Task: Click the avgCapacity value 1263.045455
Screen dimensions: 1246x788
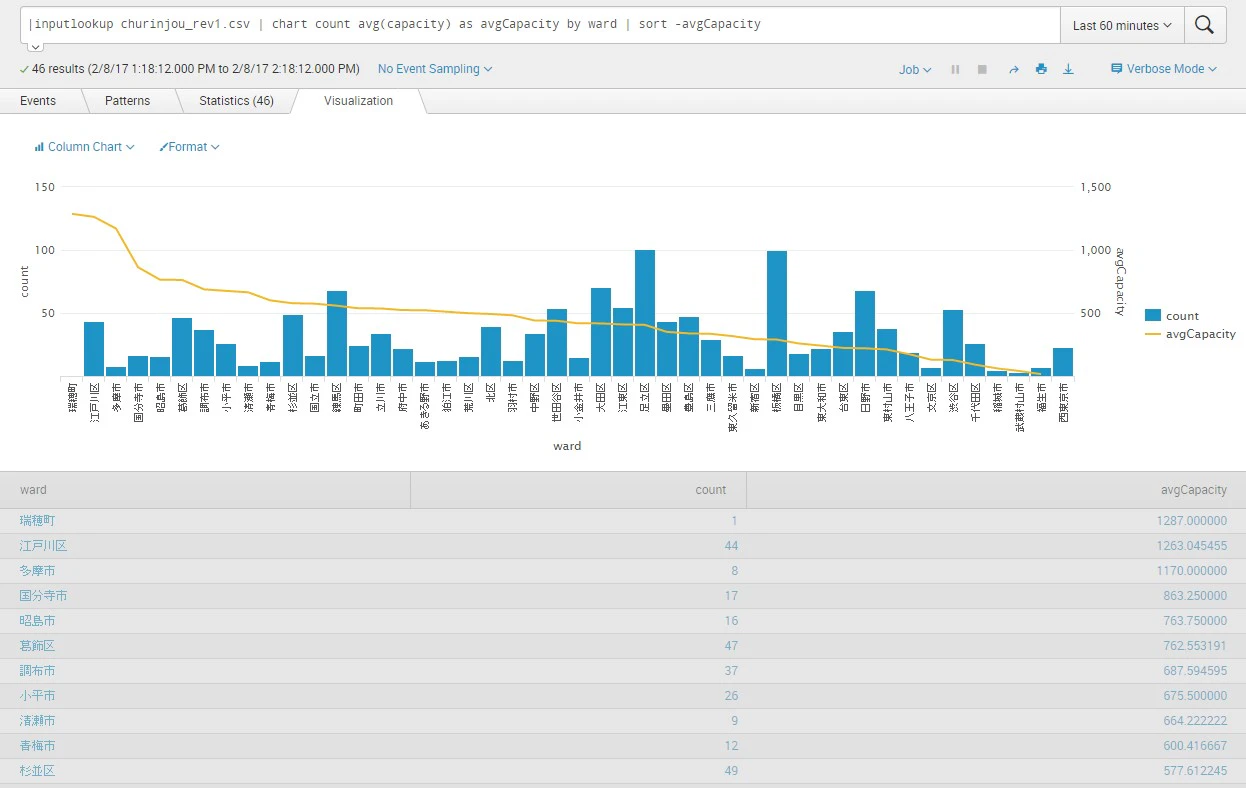Action: 1192,546
